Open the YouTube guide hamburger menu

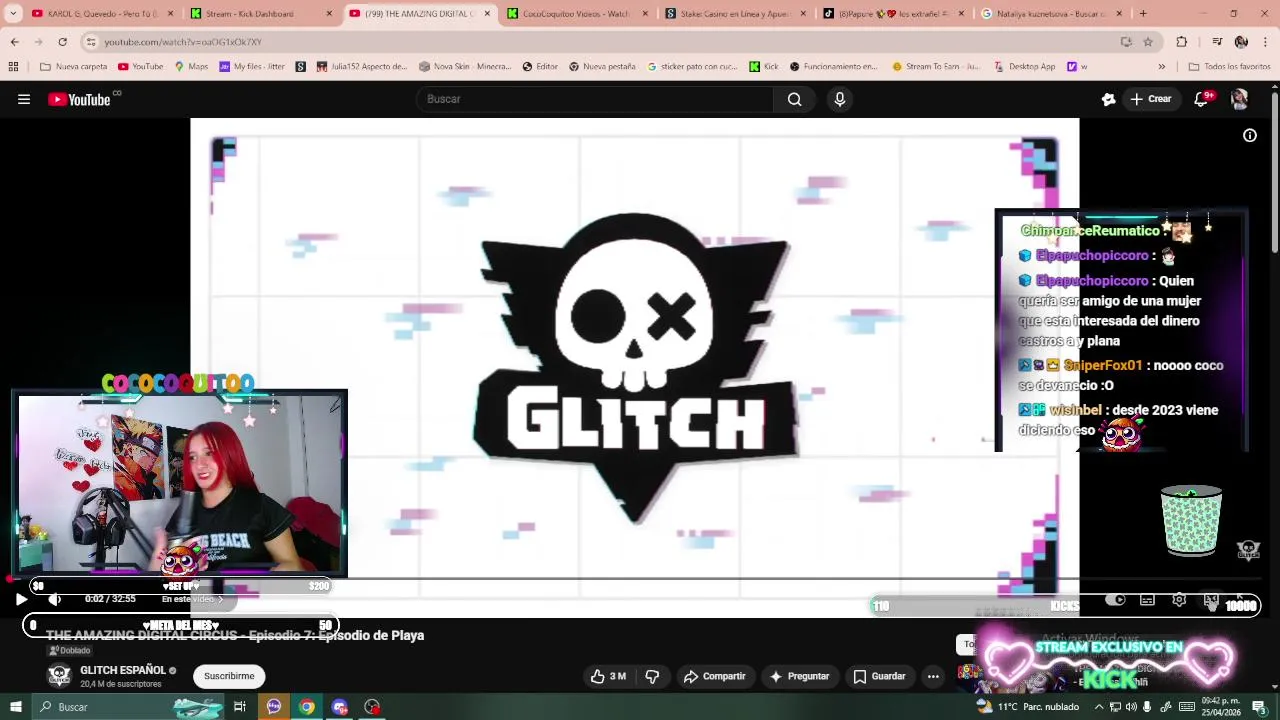point(24,99)
